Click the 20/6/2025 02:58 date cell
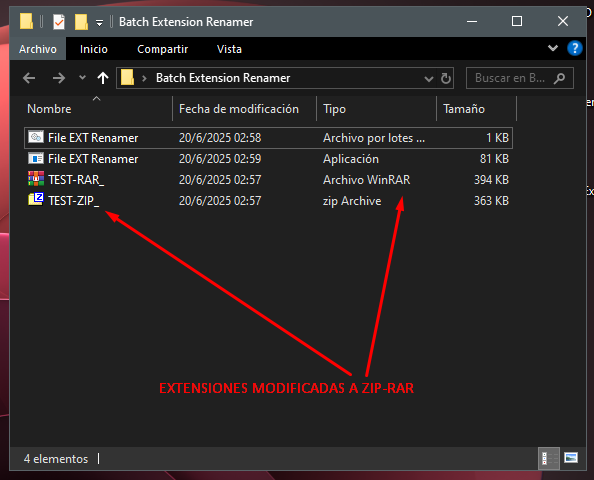 point(220,138)
